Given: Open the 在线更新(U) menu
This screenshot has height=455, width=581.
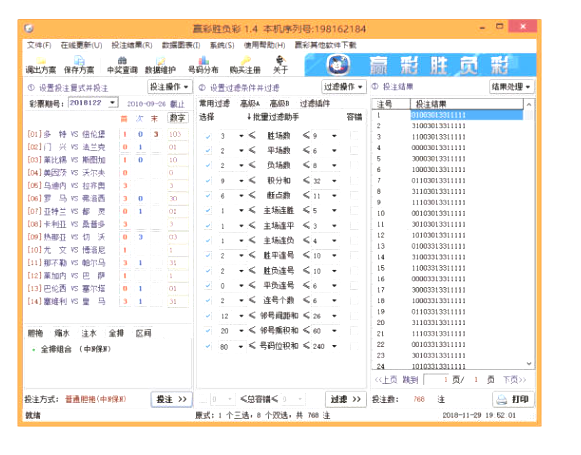Looking at the screenshot, I should tap(82, 45).
